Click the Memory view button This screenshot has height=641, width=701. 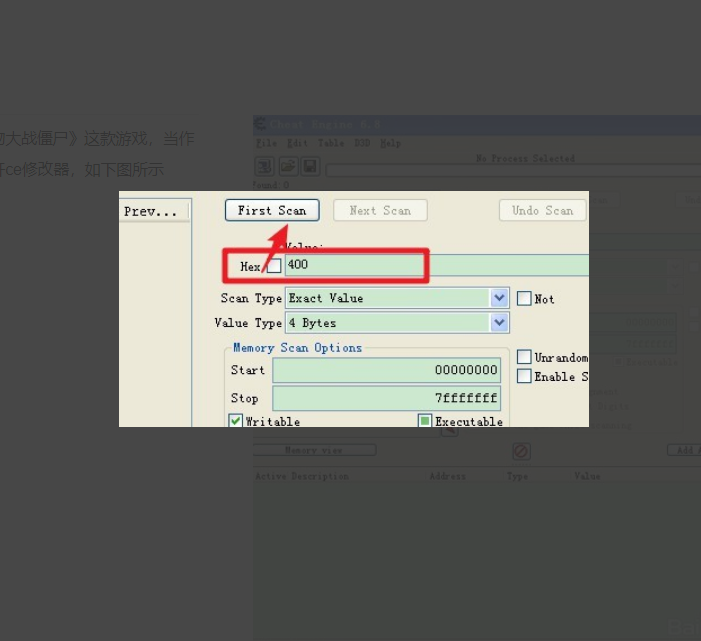pyautogui.click(x=313, y=451)
